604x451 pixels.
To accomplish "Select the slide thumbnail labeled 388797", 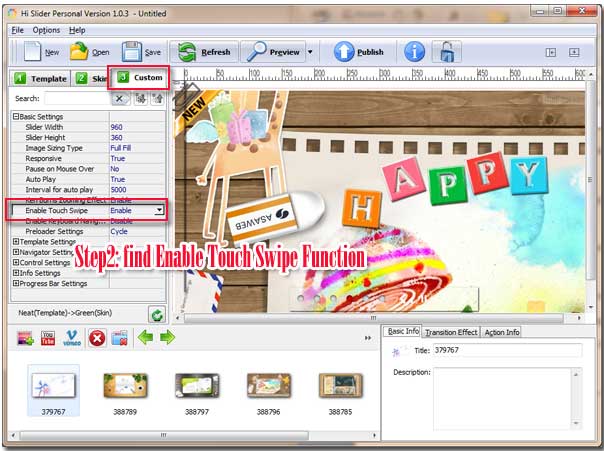I will click(x=197, y=388).
